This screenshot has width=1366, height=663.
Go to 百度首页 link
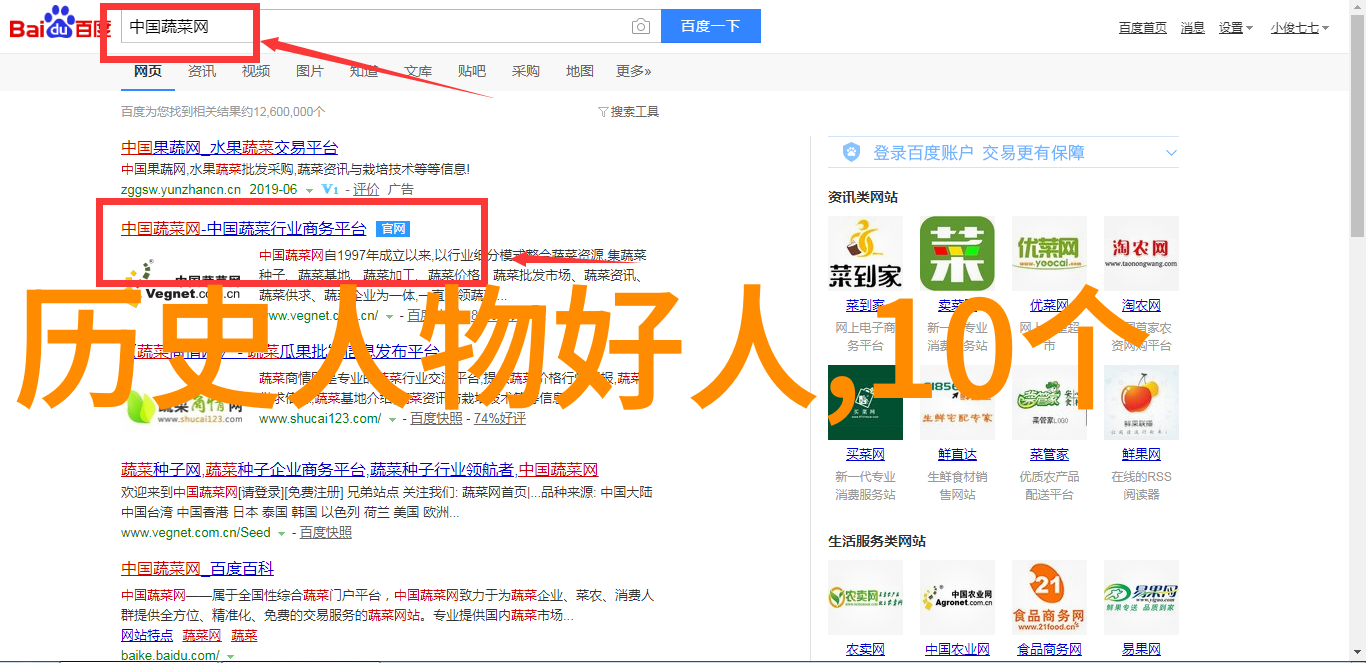(1143, 28)
